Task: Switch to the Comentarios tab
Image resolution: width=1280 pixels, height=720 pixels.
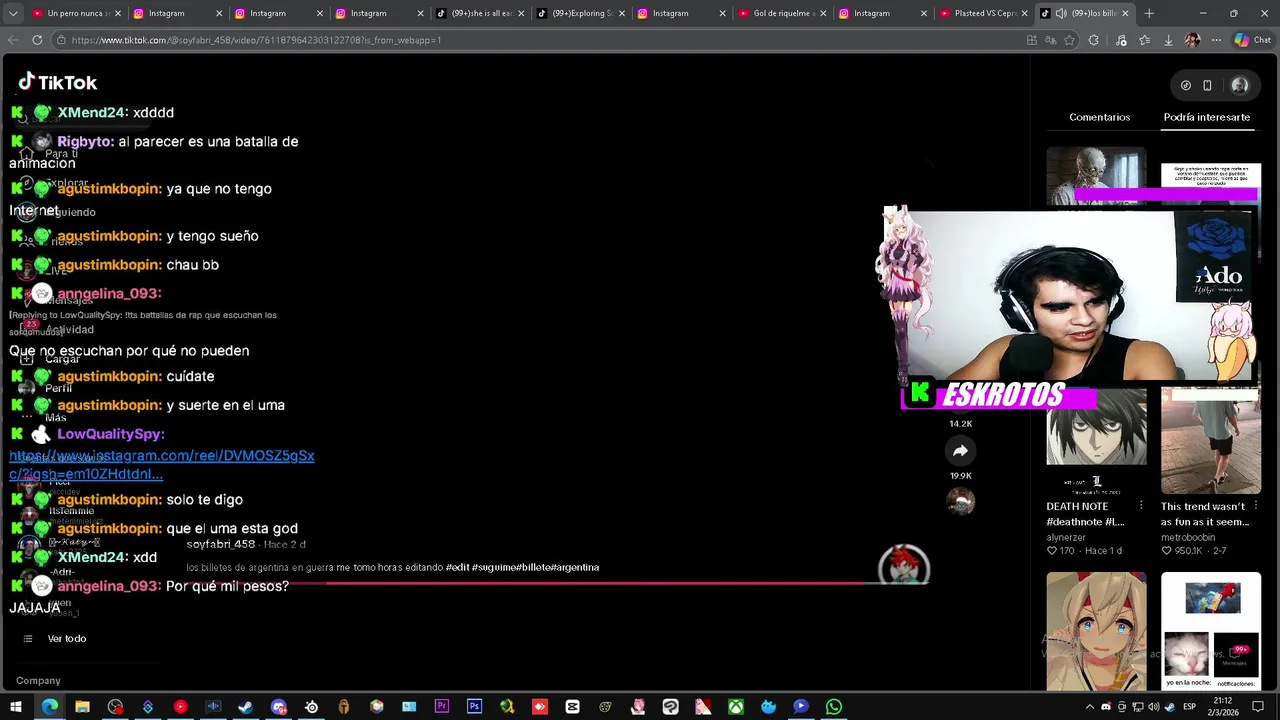Action: pyautogui.click(x=1099, y=117)
